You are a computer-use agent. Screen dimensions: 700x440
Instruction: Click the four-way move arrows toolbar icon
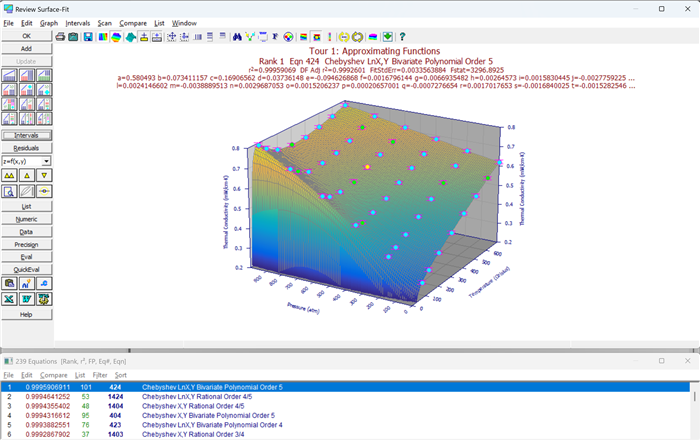point(171,37)
